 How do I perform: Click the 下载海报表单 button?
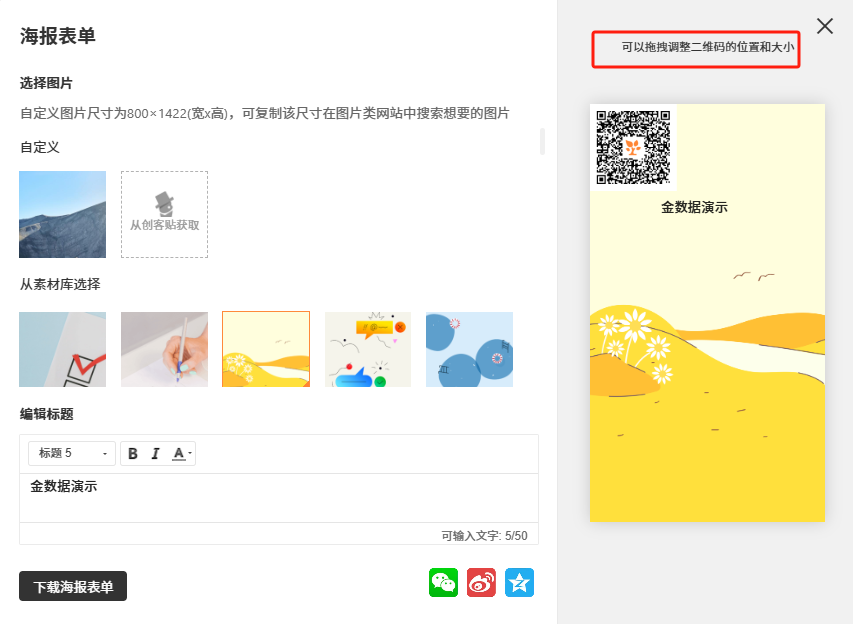coord(73,586)
